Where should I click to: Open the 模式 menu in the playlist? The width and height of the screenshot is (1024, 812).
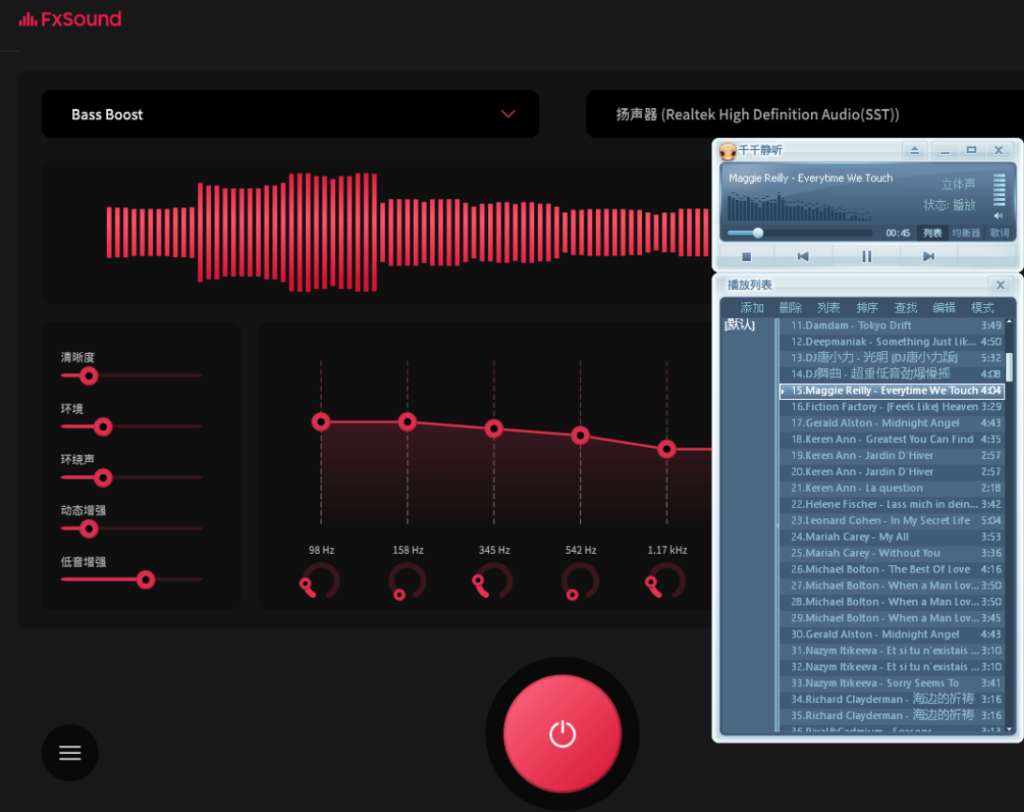(982, 308)
